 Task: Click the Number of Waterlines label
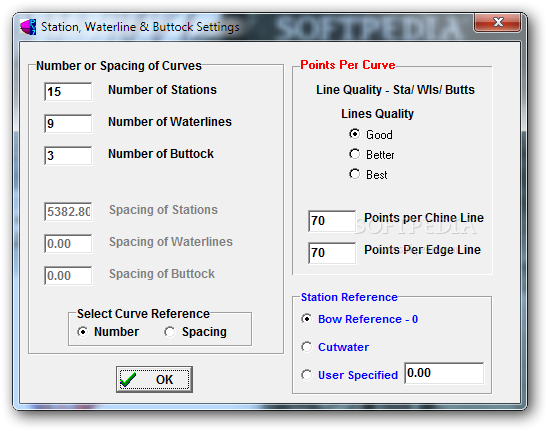coord(170,122)
